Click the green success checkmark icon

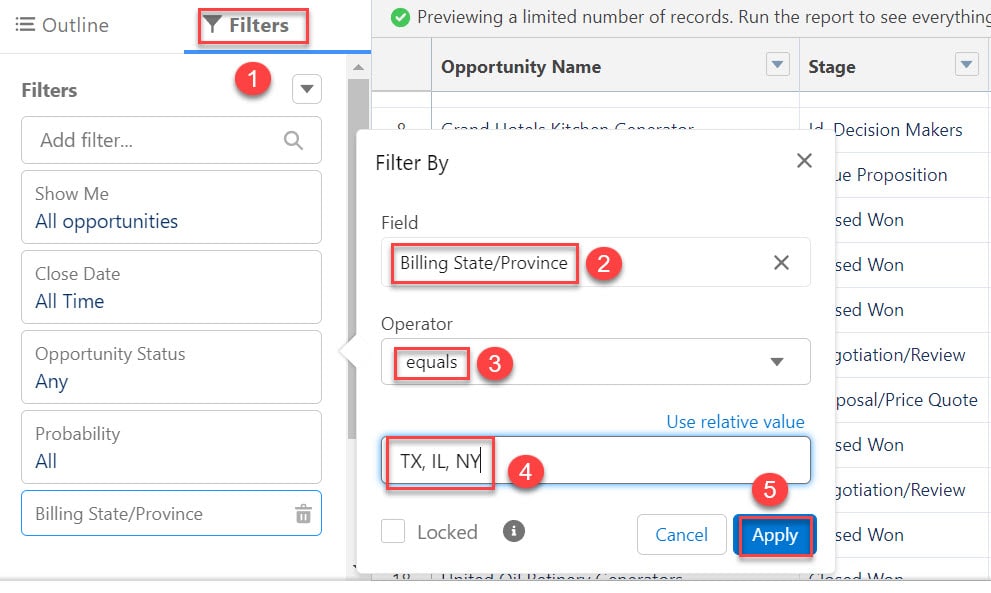pos(401,17)
